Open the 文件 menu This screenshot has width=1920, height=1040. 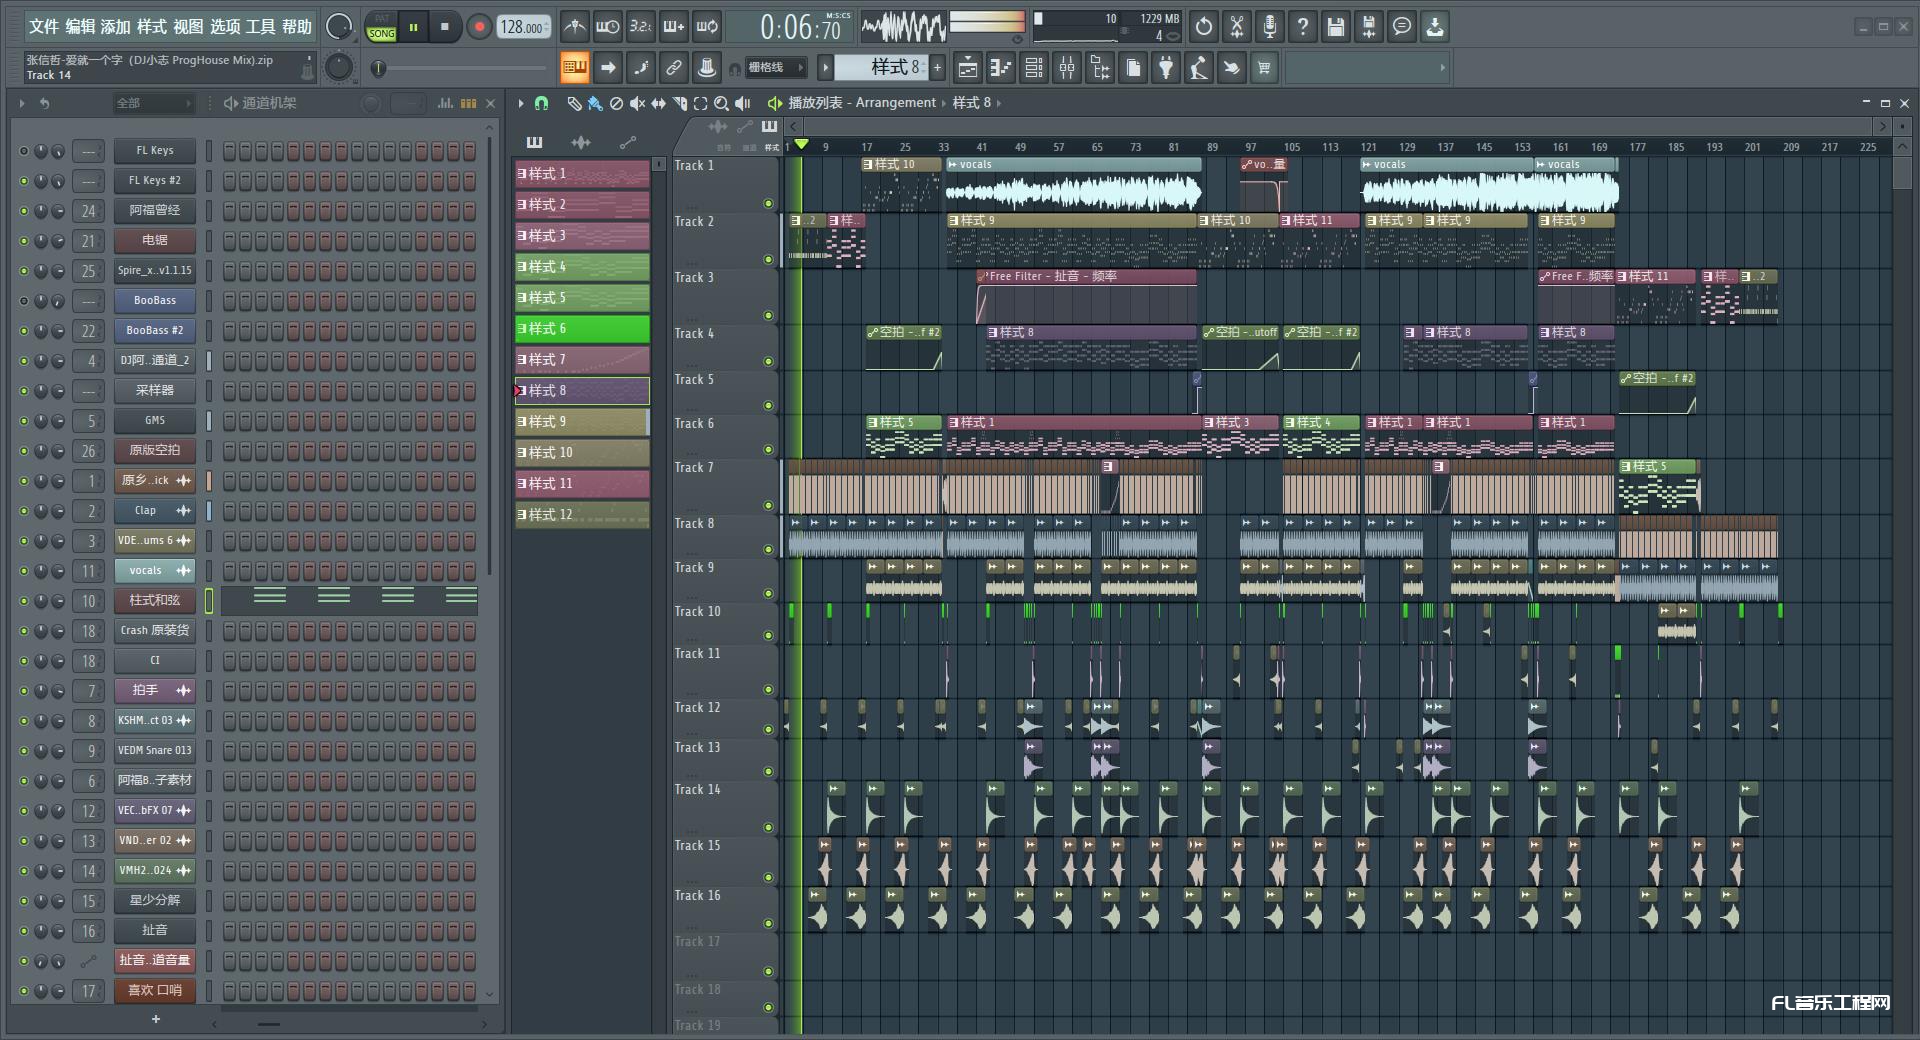pyautogui.click(x=44, y=26)
